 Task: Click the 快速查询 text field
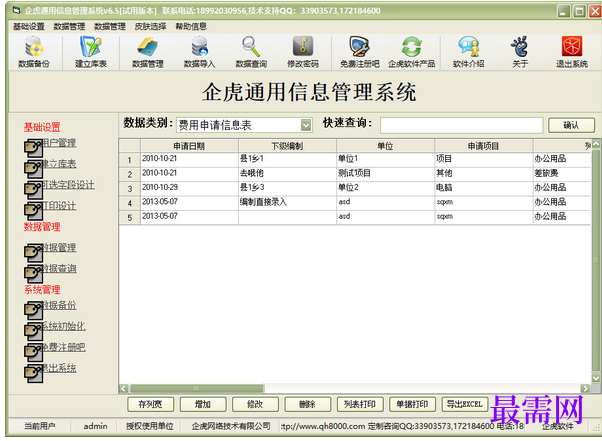(461, 125)
